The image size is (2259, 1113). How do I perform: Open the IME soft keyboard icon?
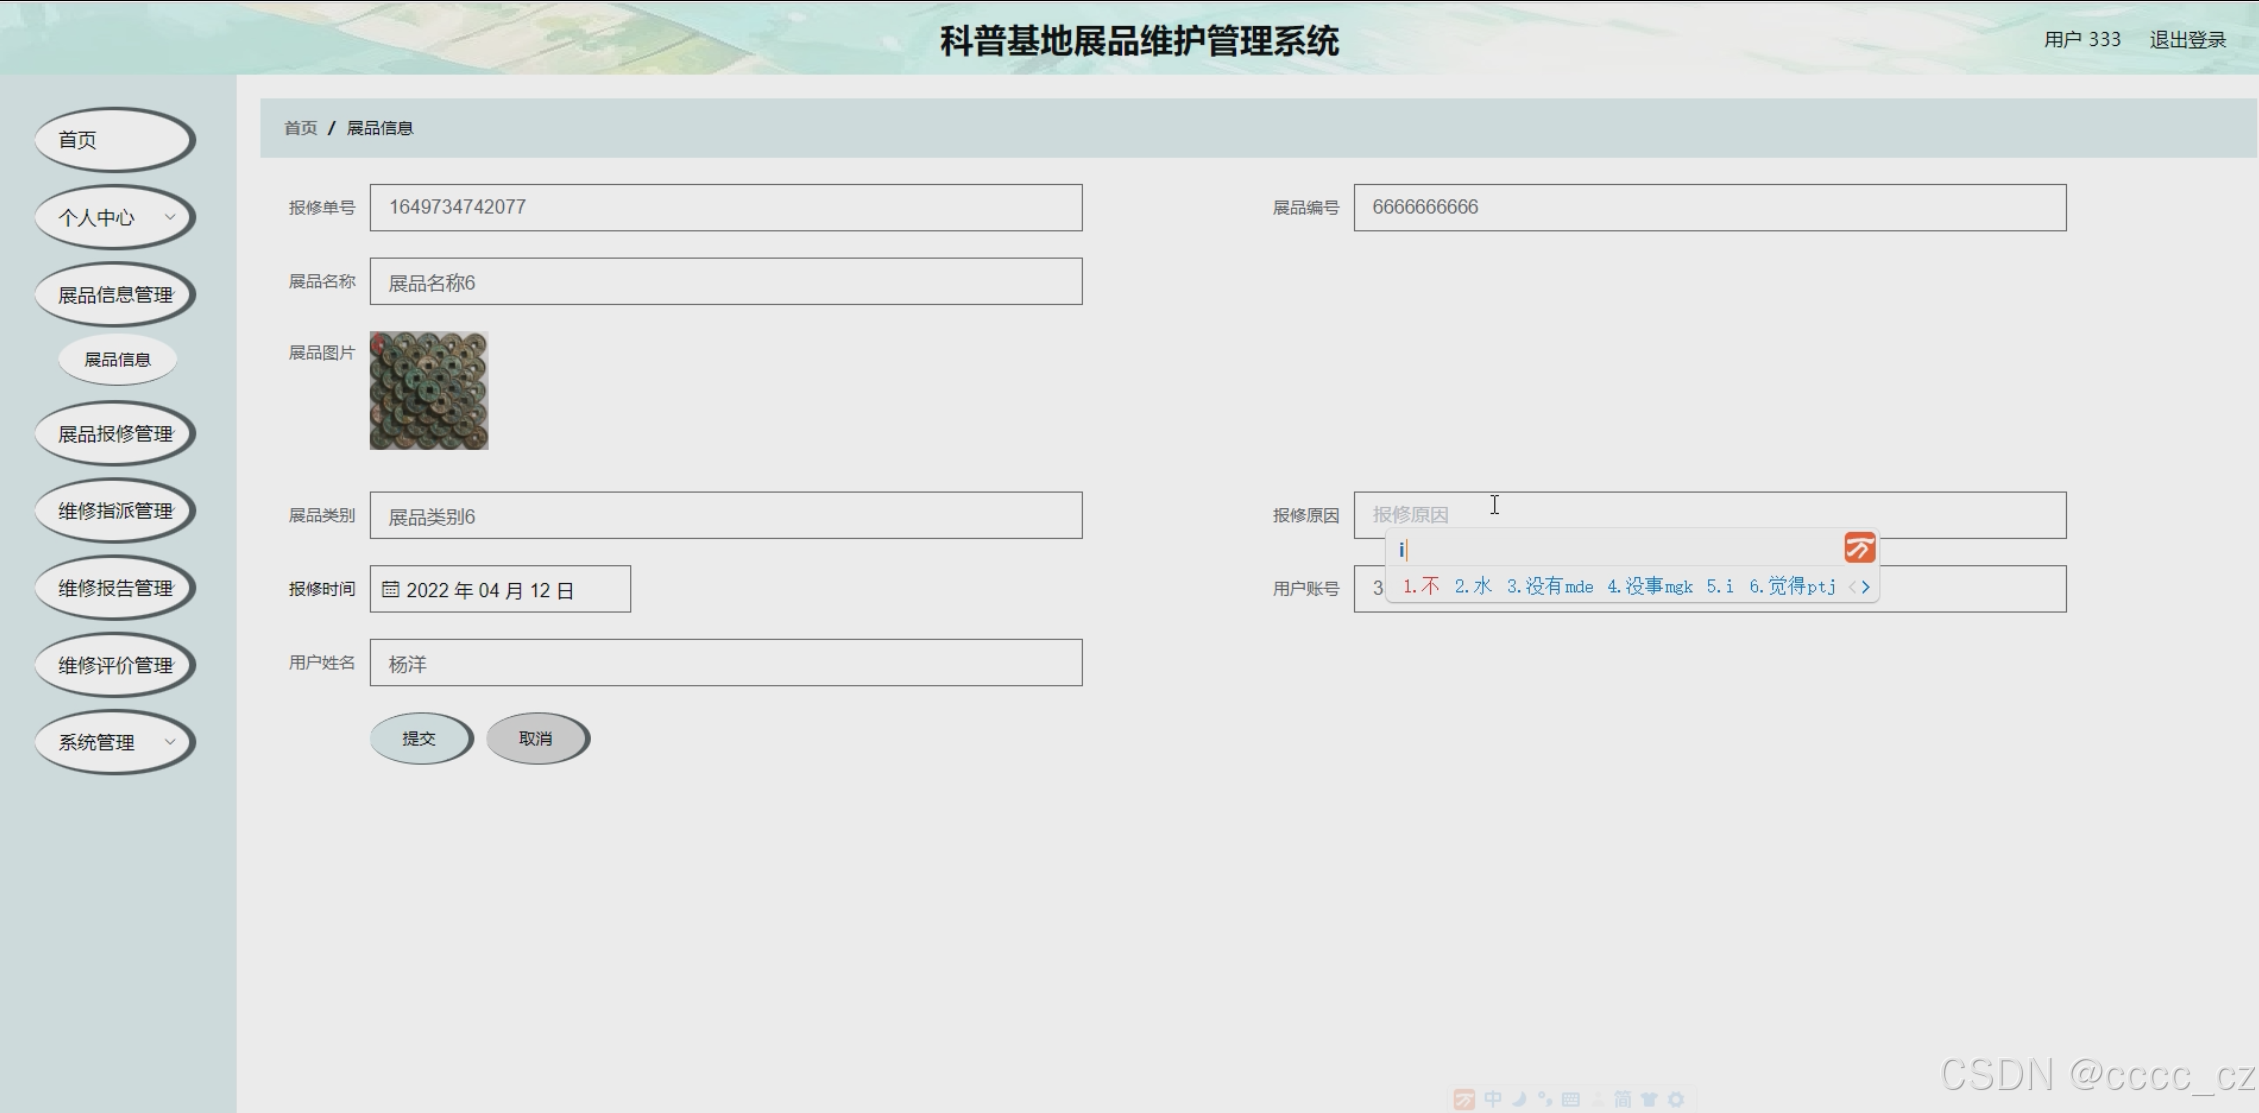point(1571,1100)
